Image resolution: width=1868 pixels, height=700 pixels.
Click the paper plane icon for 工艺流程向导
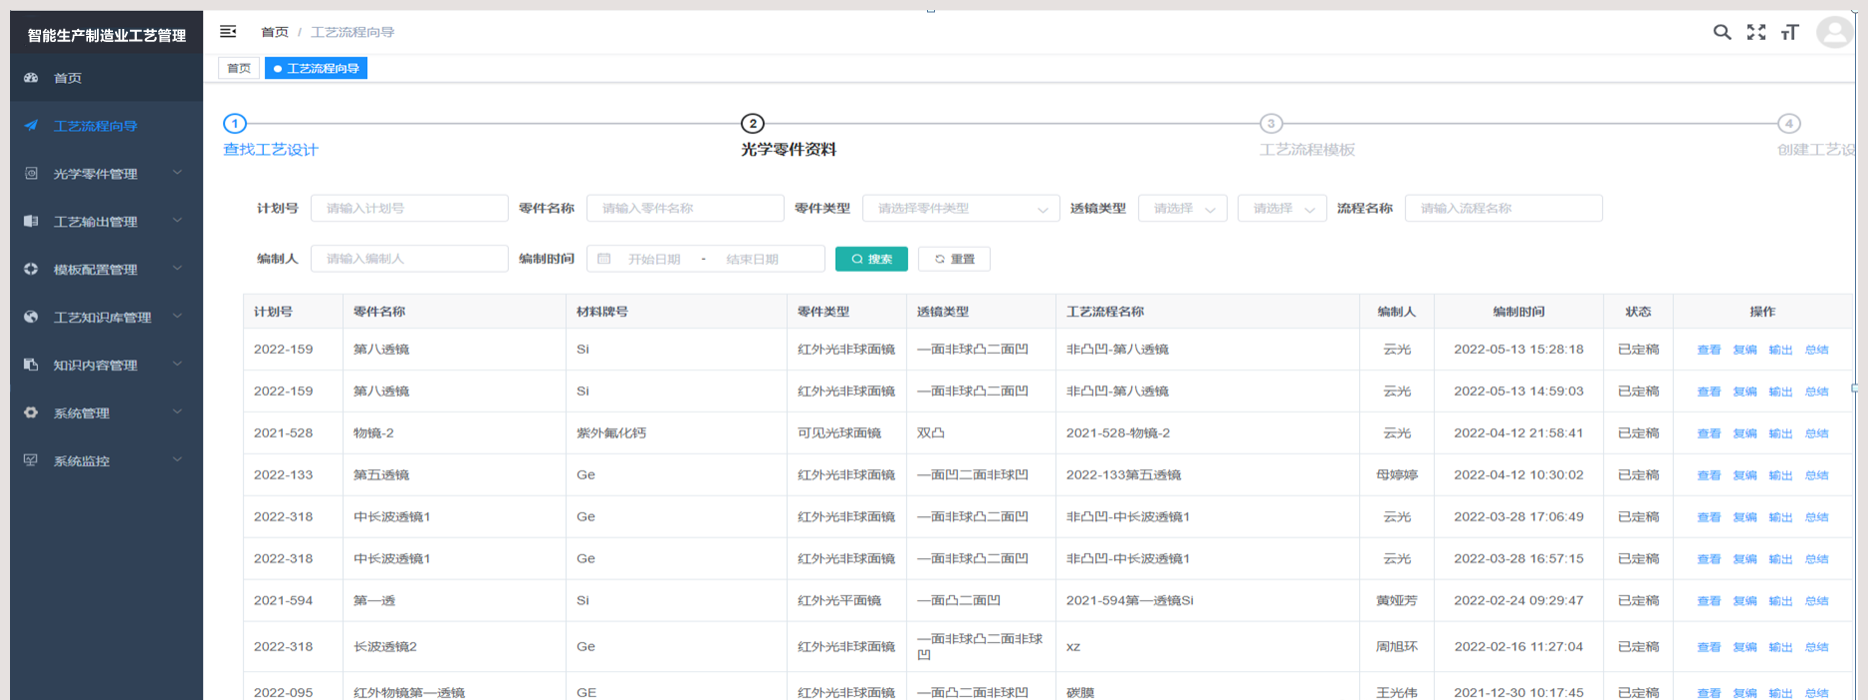(31, 126)
